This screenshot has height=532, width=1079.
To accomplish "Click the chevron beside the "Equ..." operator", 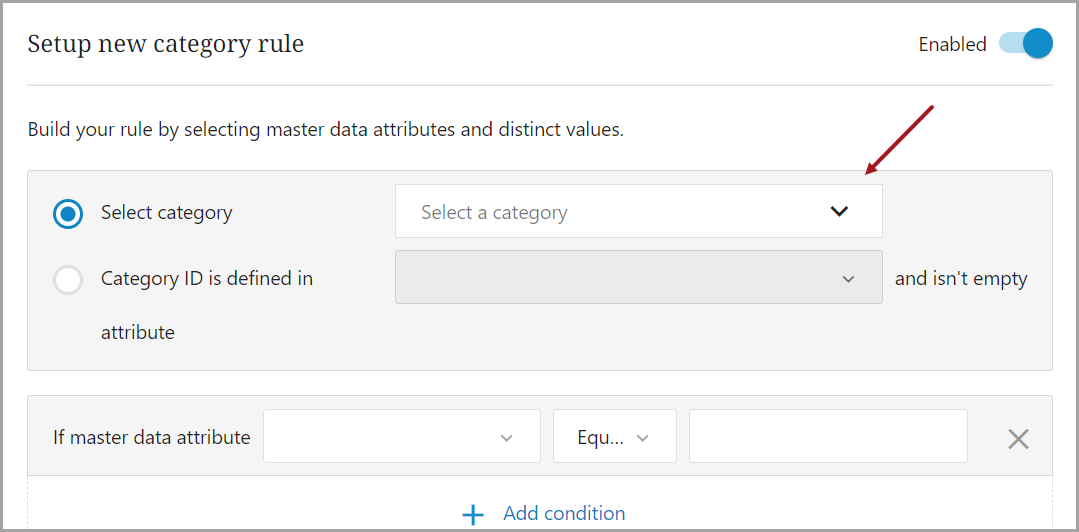I will coord(643,438).
